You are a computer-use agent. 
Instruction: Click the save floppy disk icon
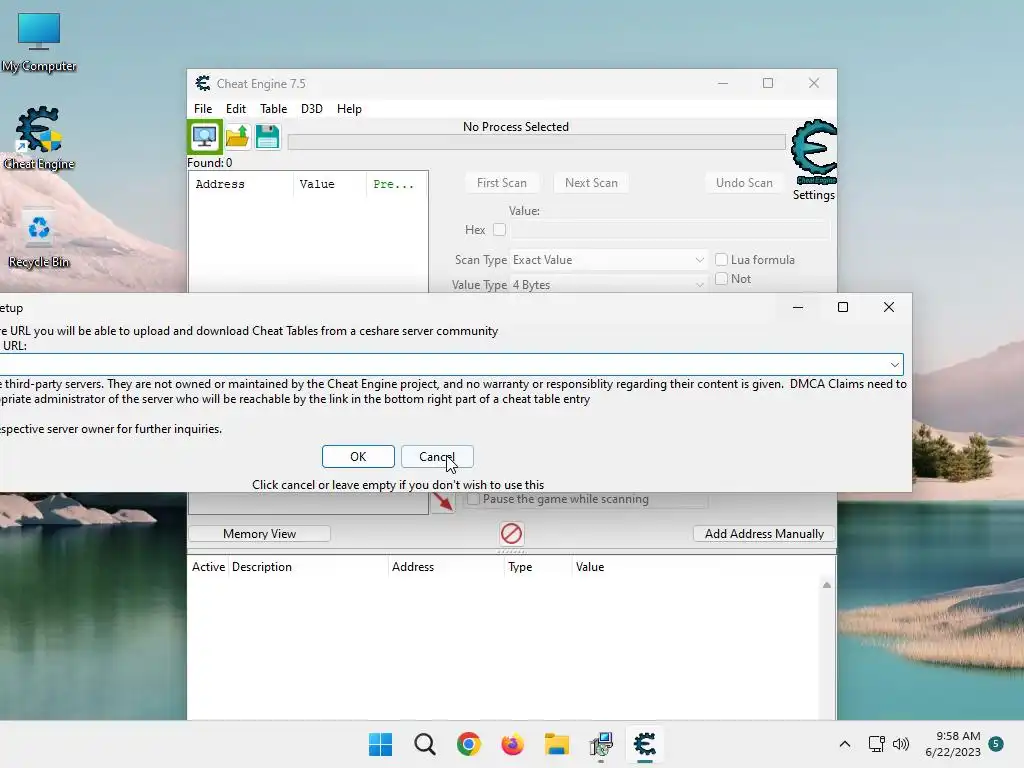coord(268,136)
